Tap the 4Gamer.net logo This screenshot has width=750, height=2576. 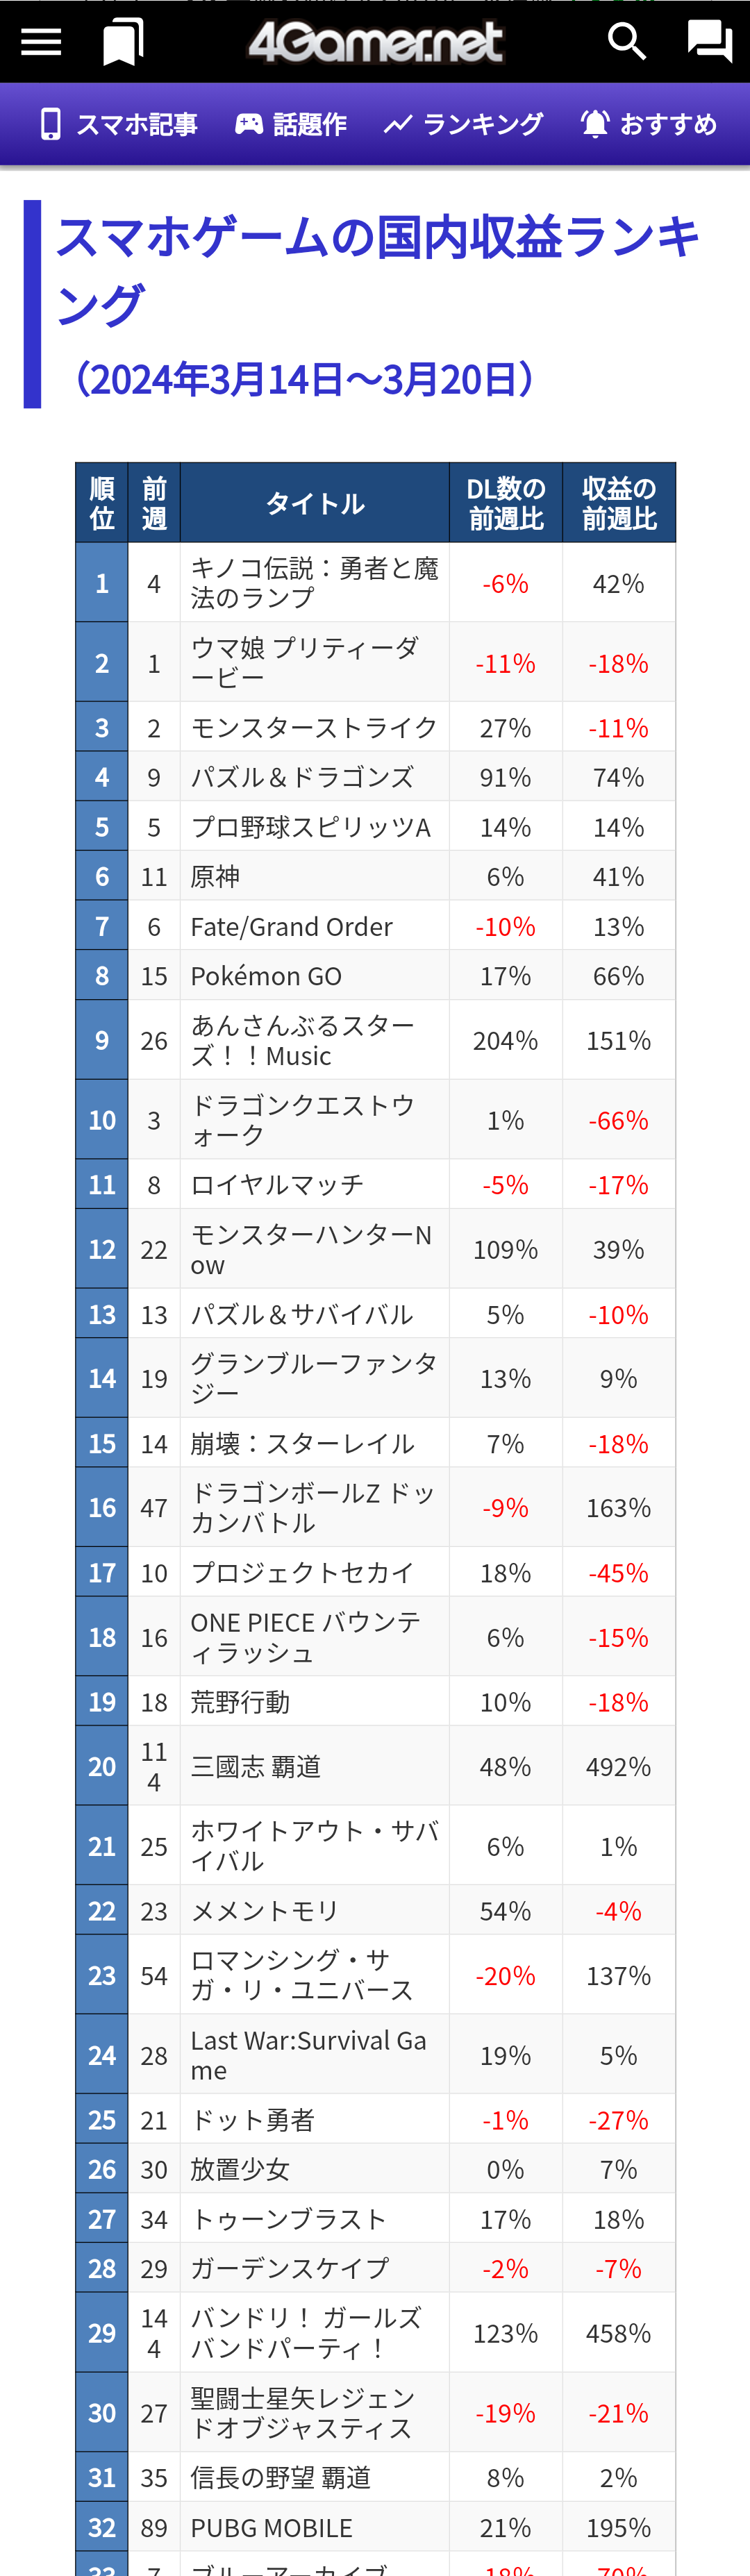point(376,42)
